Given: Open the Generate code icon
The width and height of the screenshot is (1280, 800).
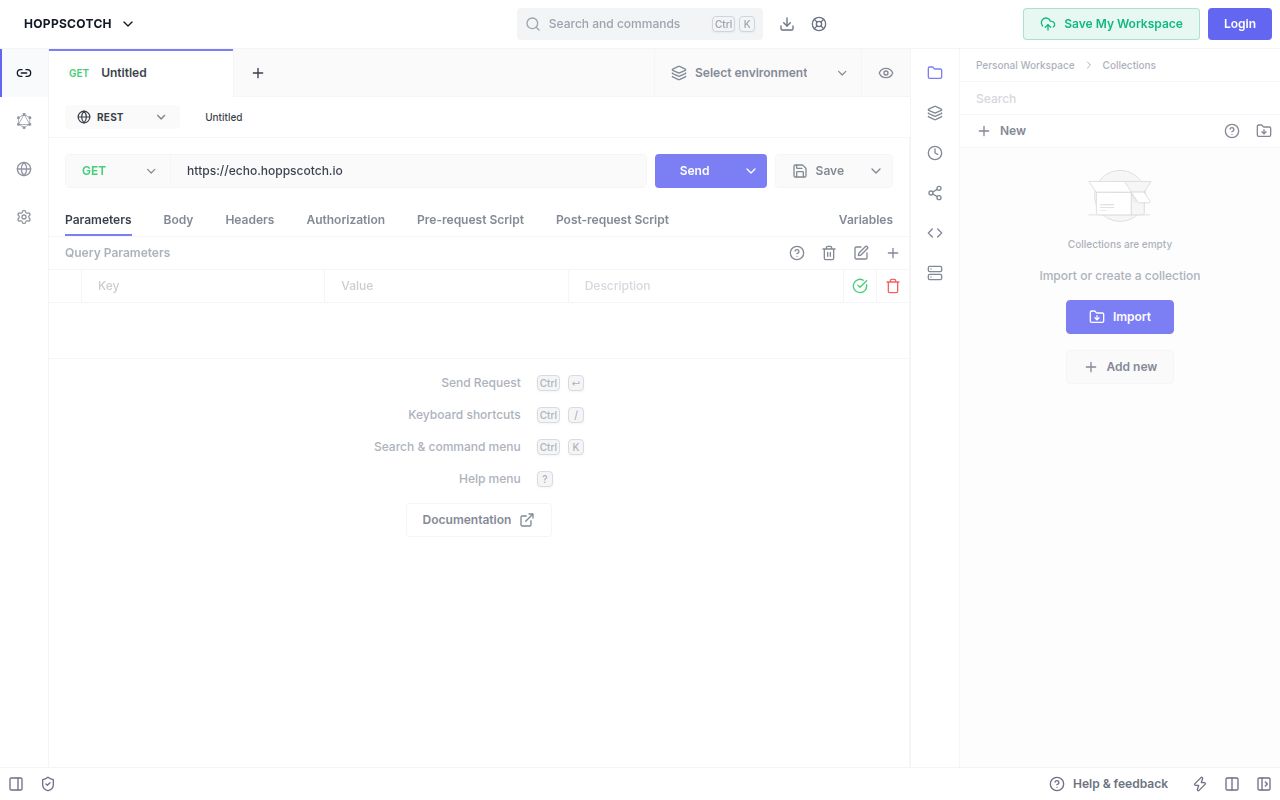Looking at the screenshot, I should [x=935, y=233].
